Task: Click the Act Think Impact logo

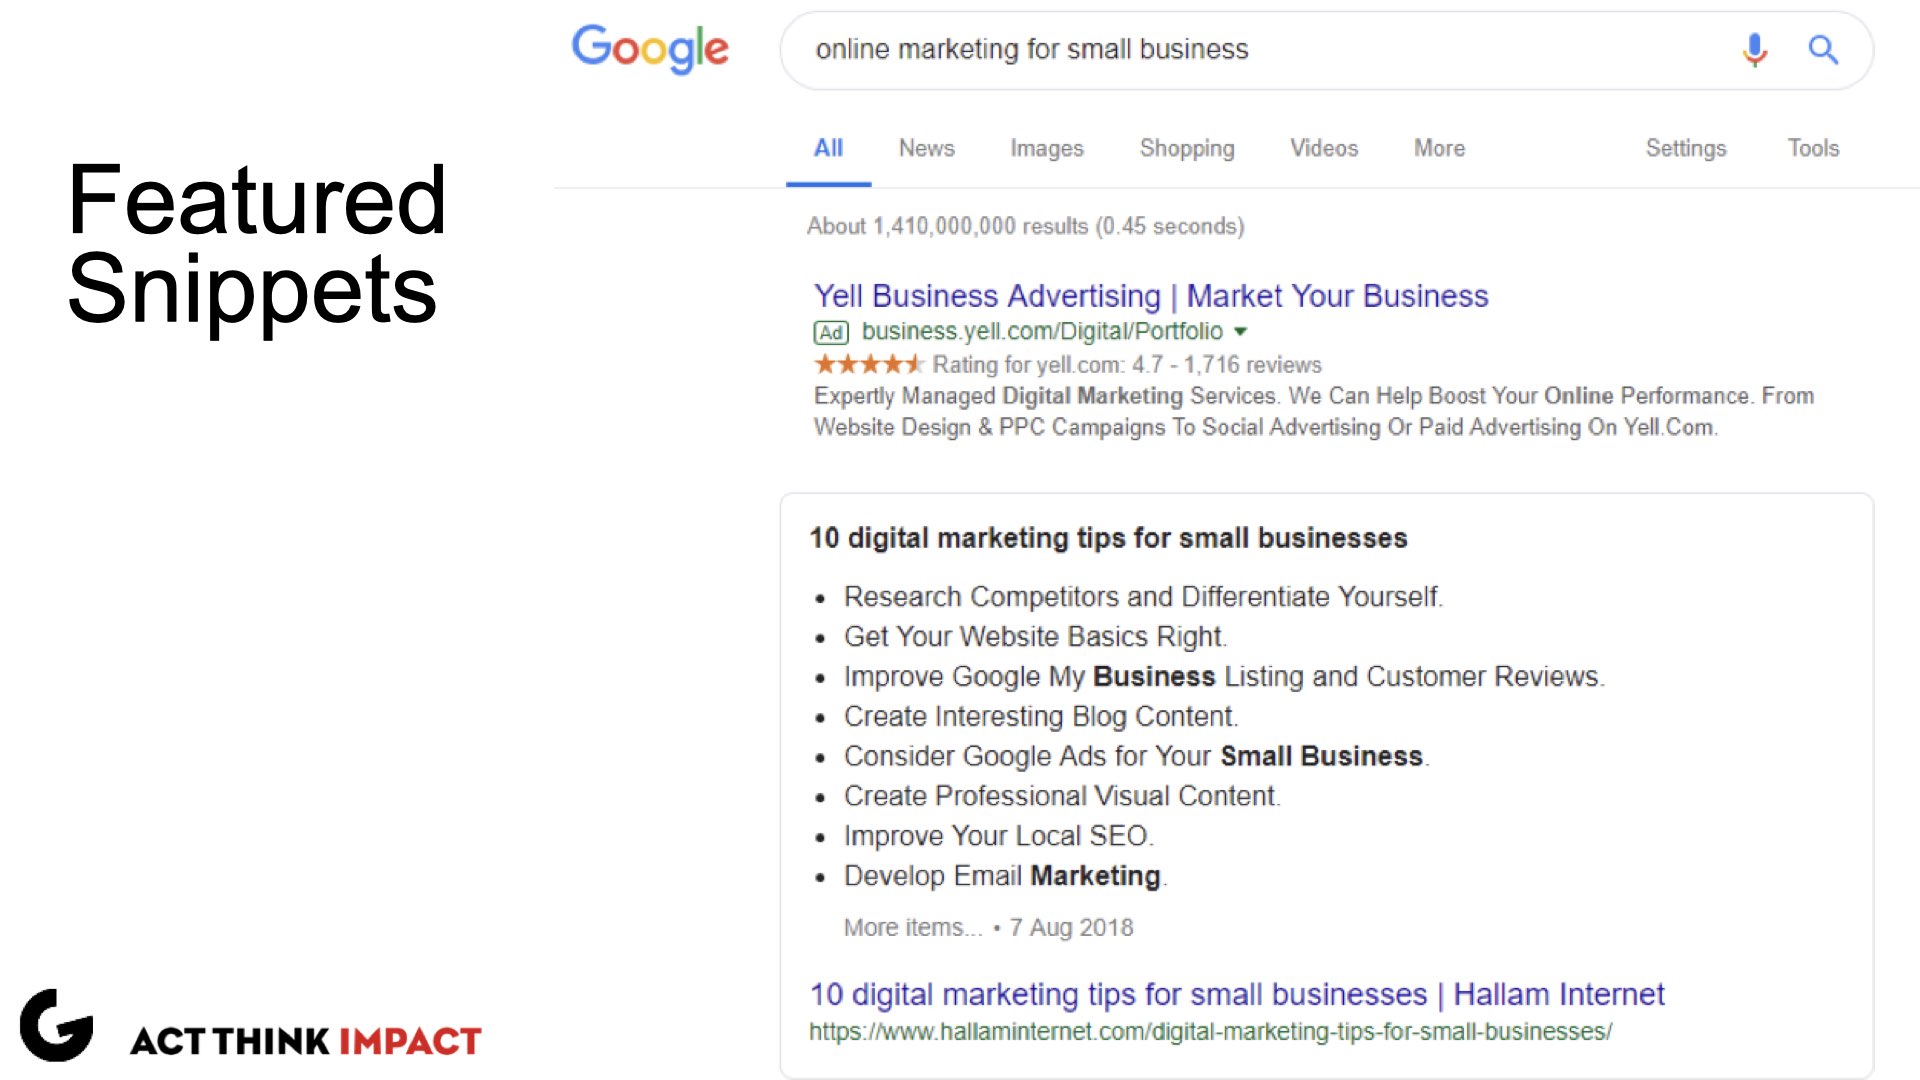Action: 251,1028
